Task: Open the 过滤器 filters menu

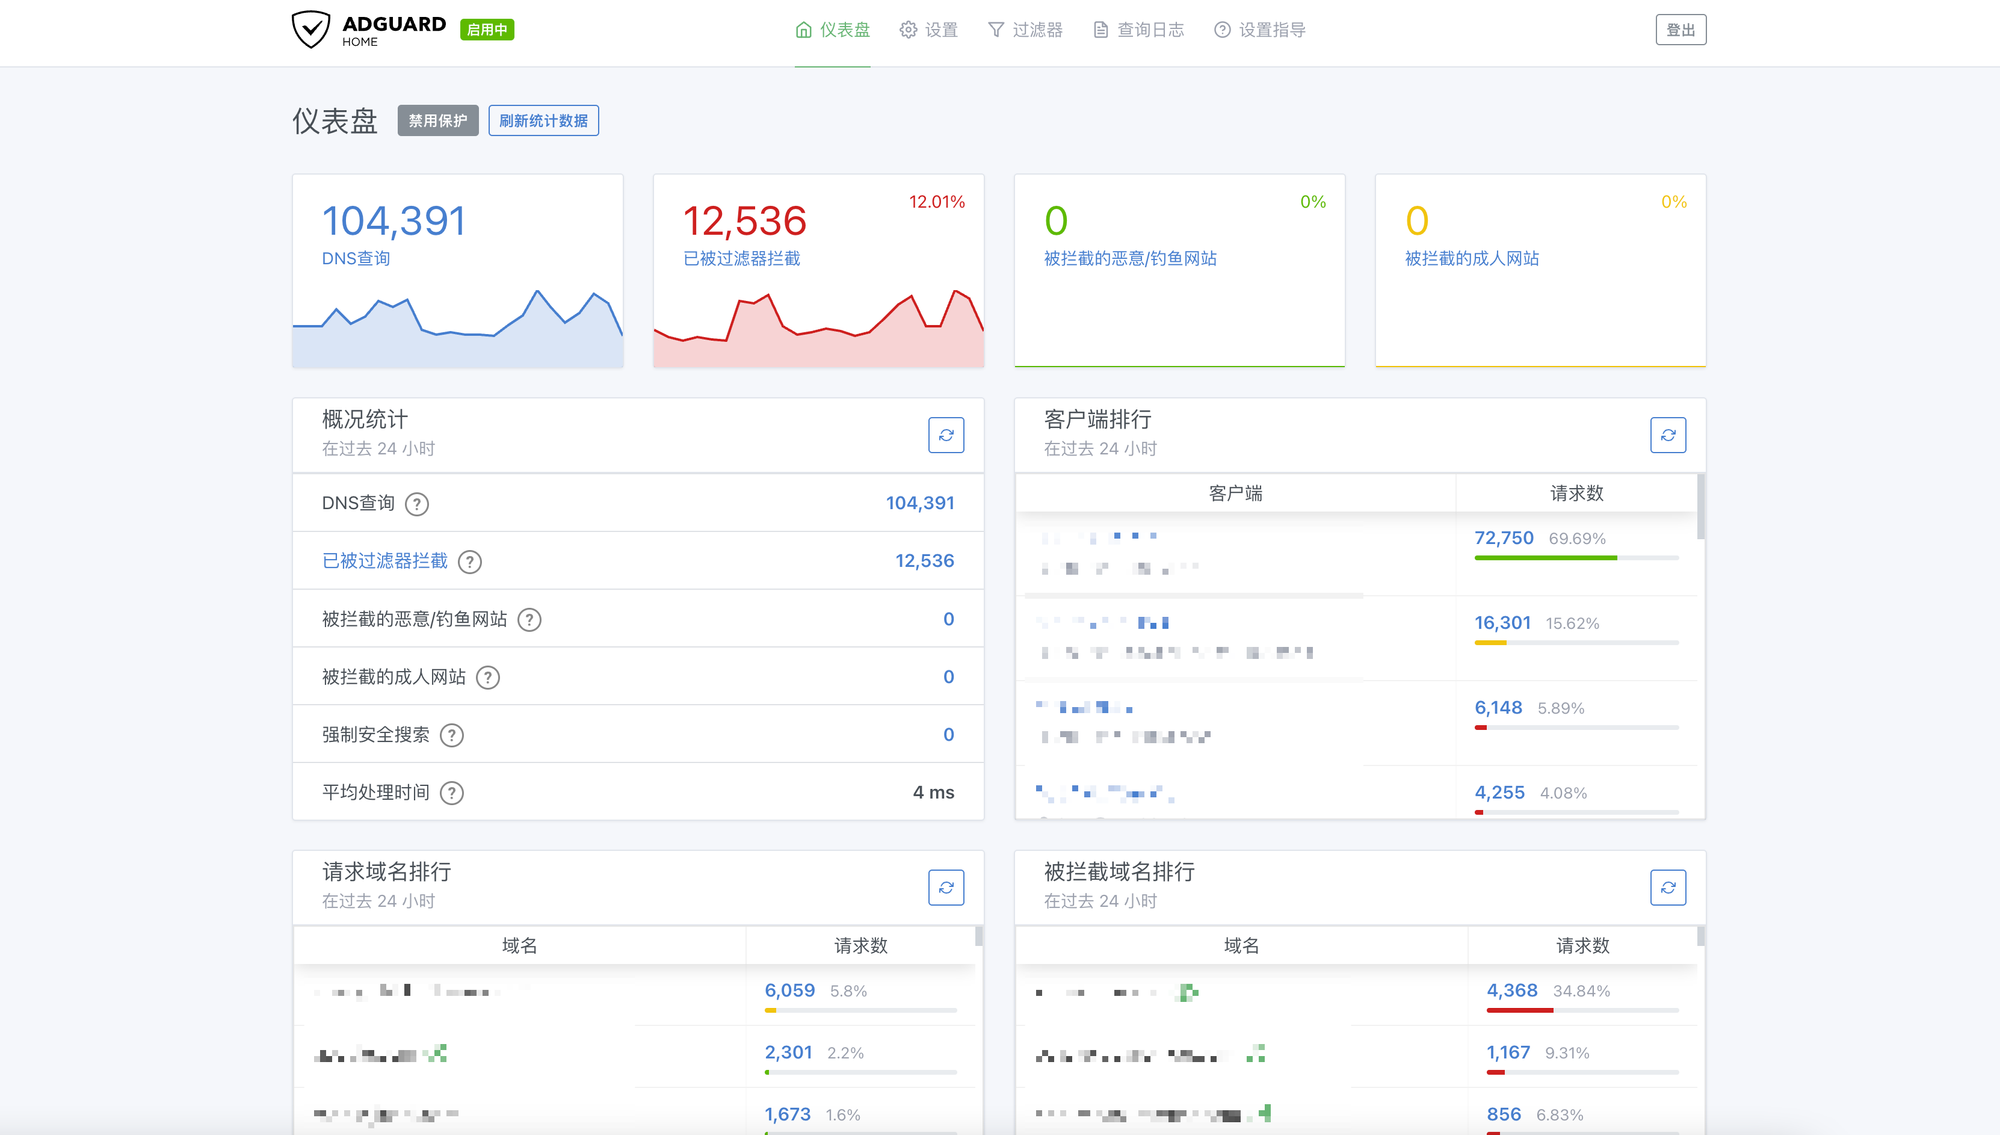Action: (1025, 30)
